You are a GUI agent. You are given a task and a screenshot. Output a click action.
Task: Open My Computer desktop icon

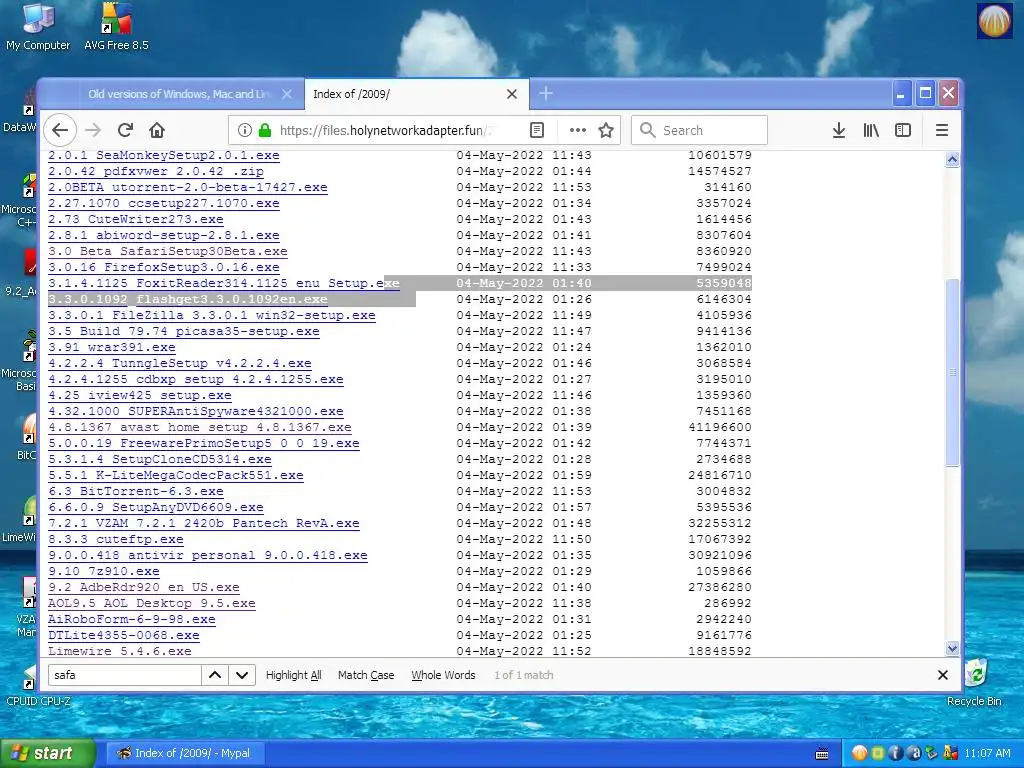38,27
